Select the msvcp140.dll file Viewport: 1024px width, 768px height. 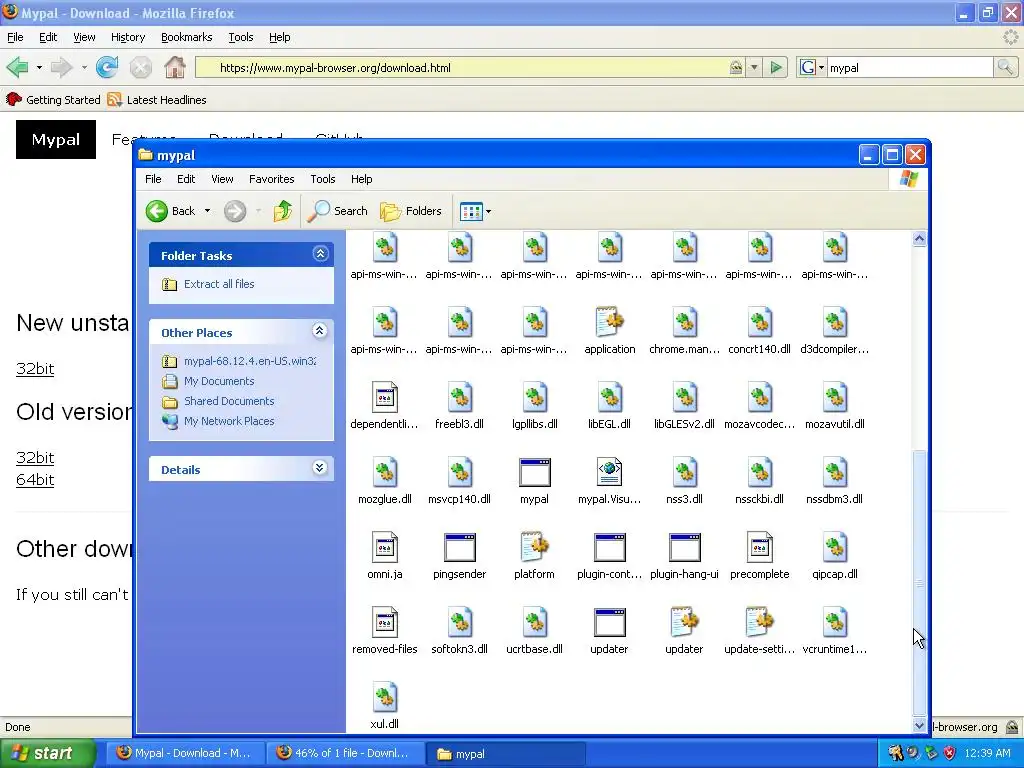(x=460, y=481)
